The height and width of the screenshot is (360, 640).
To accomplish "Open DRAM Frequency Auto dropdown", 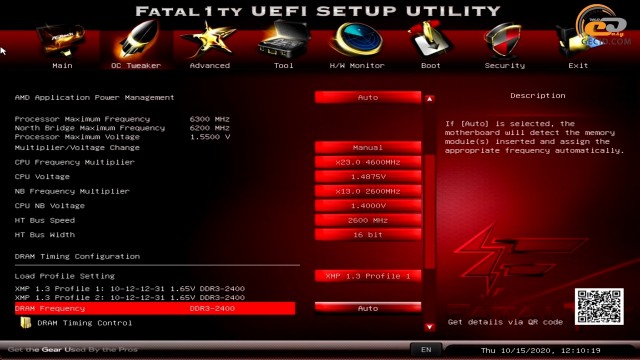I will [x=368, y=308].
